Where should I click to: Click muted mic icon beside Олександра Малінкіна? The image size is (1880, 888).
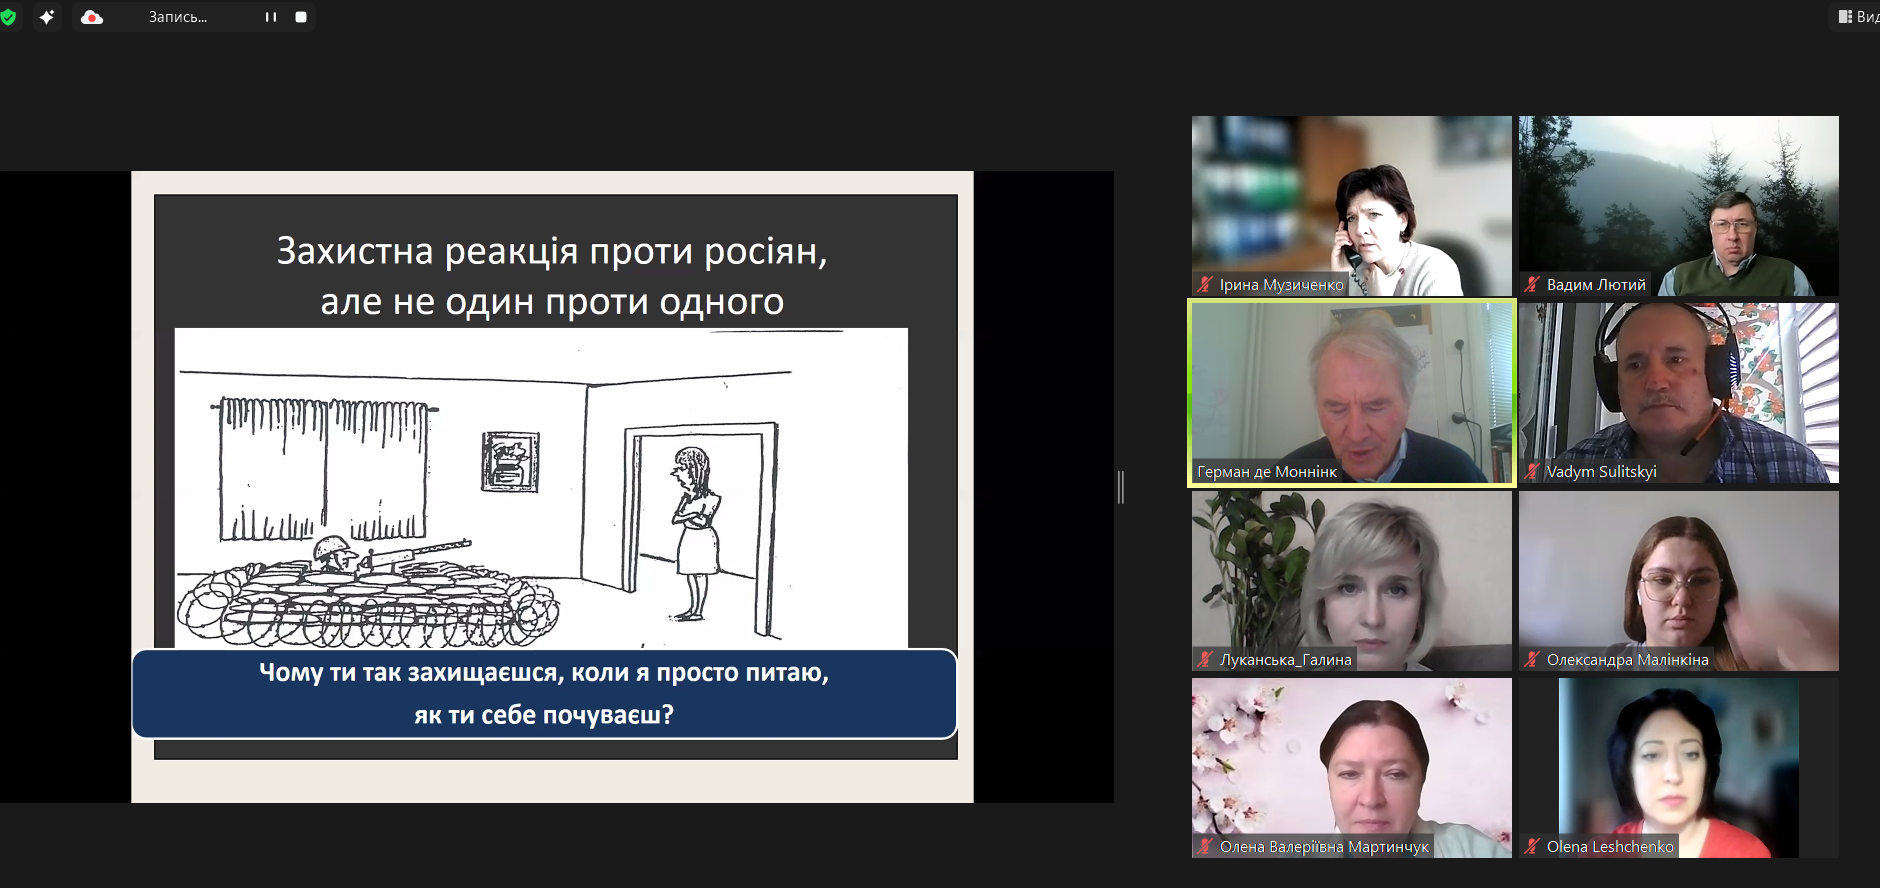click(x=1532, y=659)
